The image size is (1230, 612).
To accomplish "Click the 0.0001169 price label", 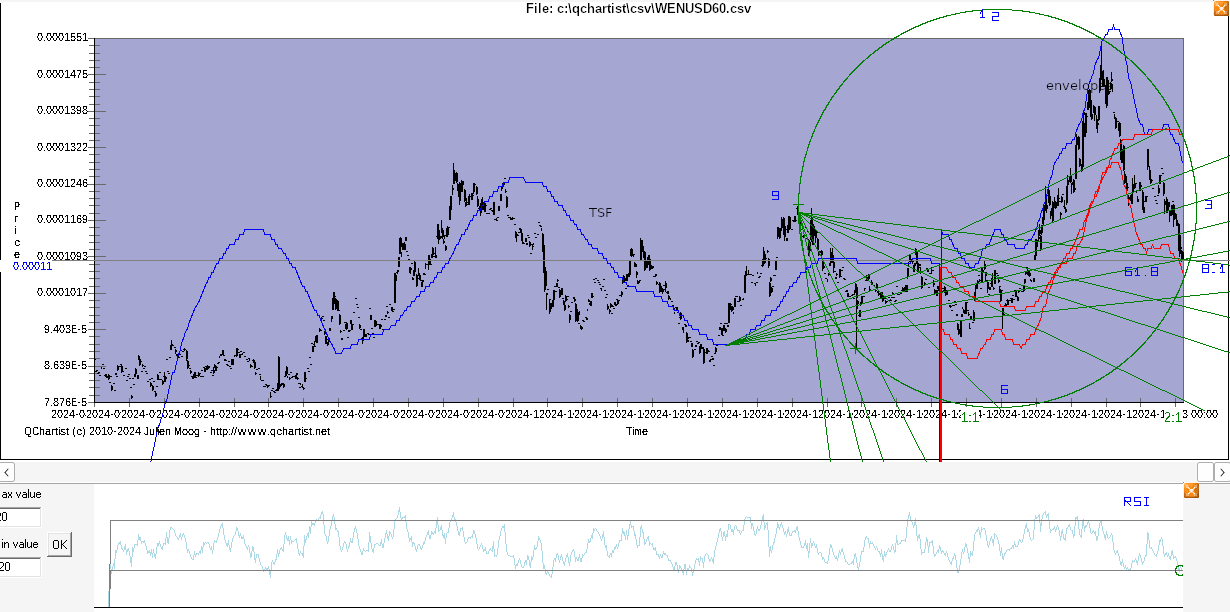I will click(63, 219).
